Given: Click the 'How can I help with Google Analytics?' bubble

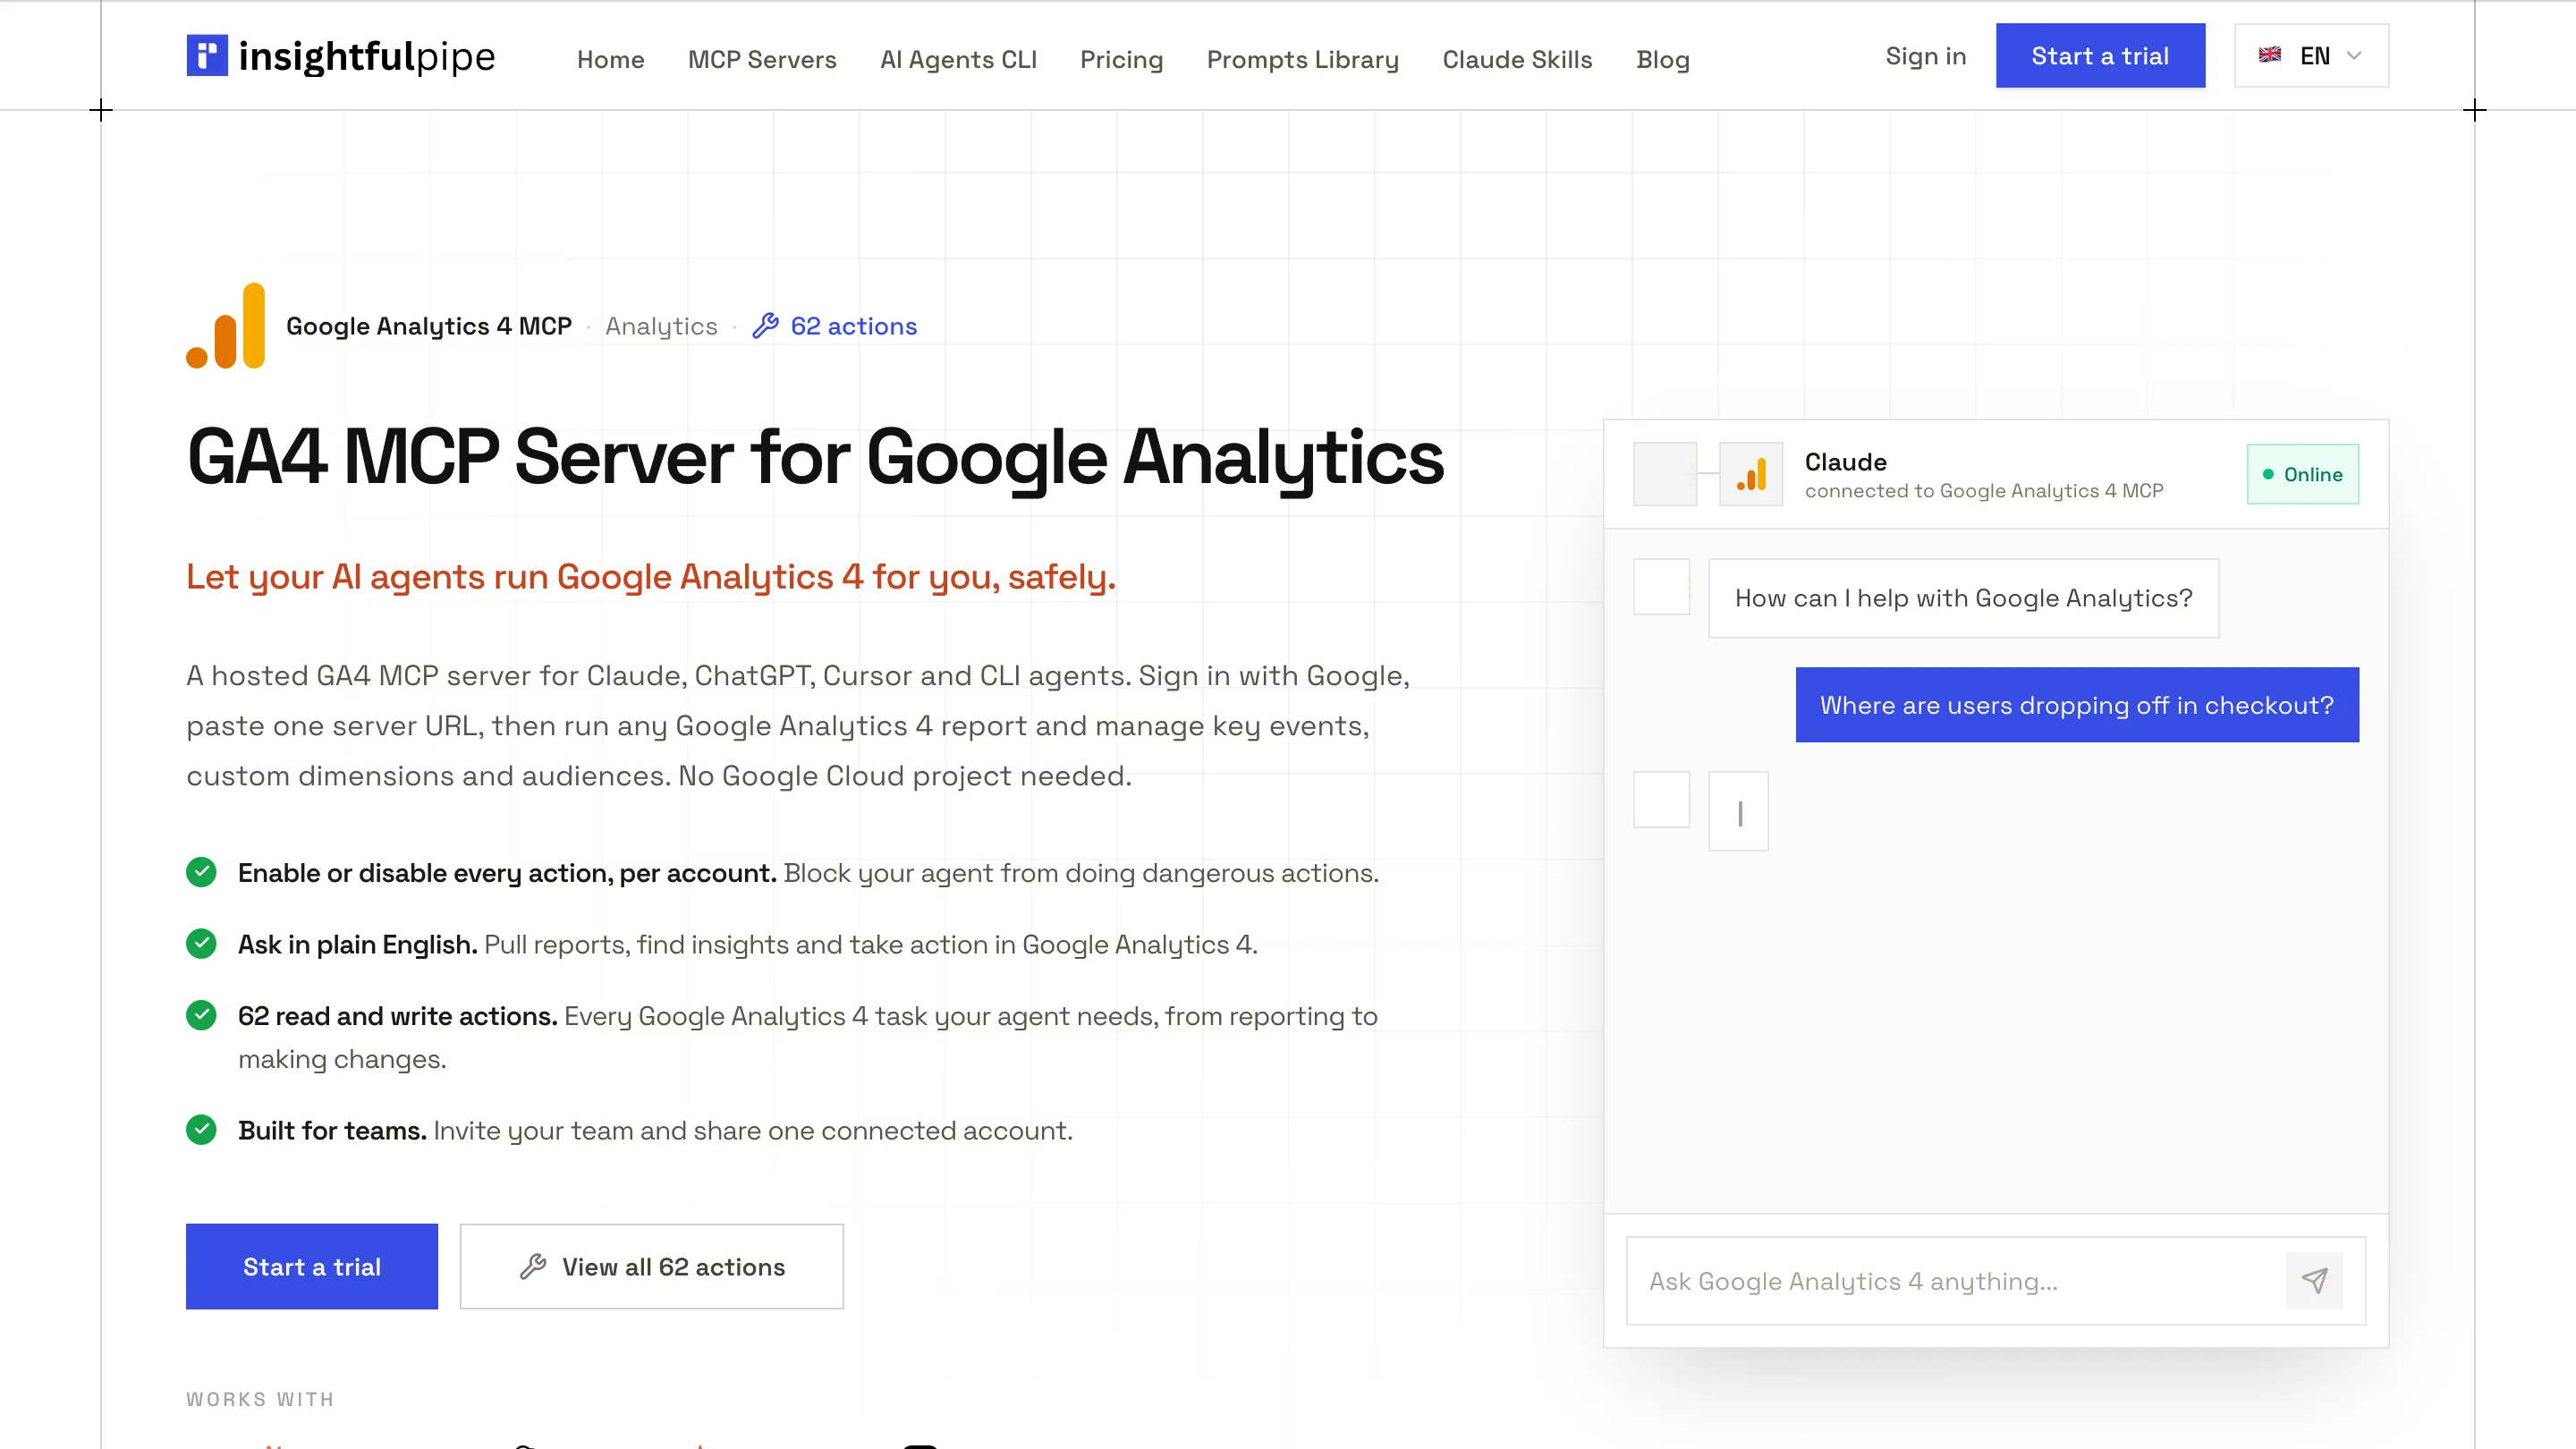Looking at the screenshot, I should pyautogui.click(x=1964, y=598).
